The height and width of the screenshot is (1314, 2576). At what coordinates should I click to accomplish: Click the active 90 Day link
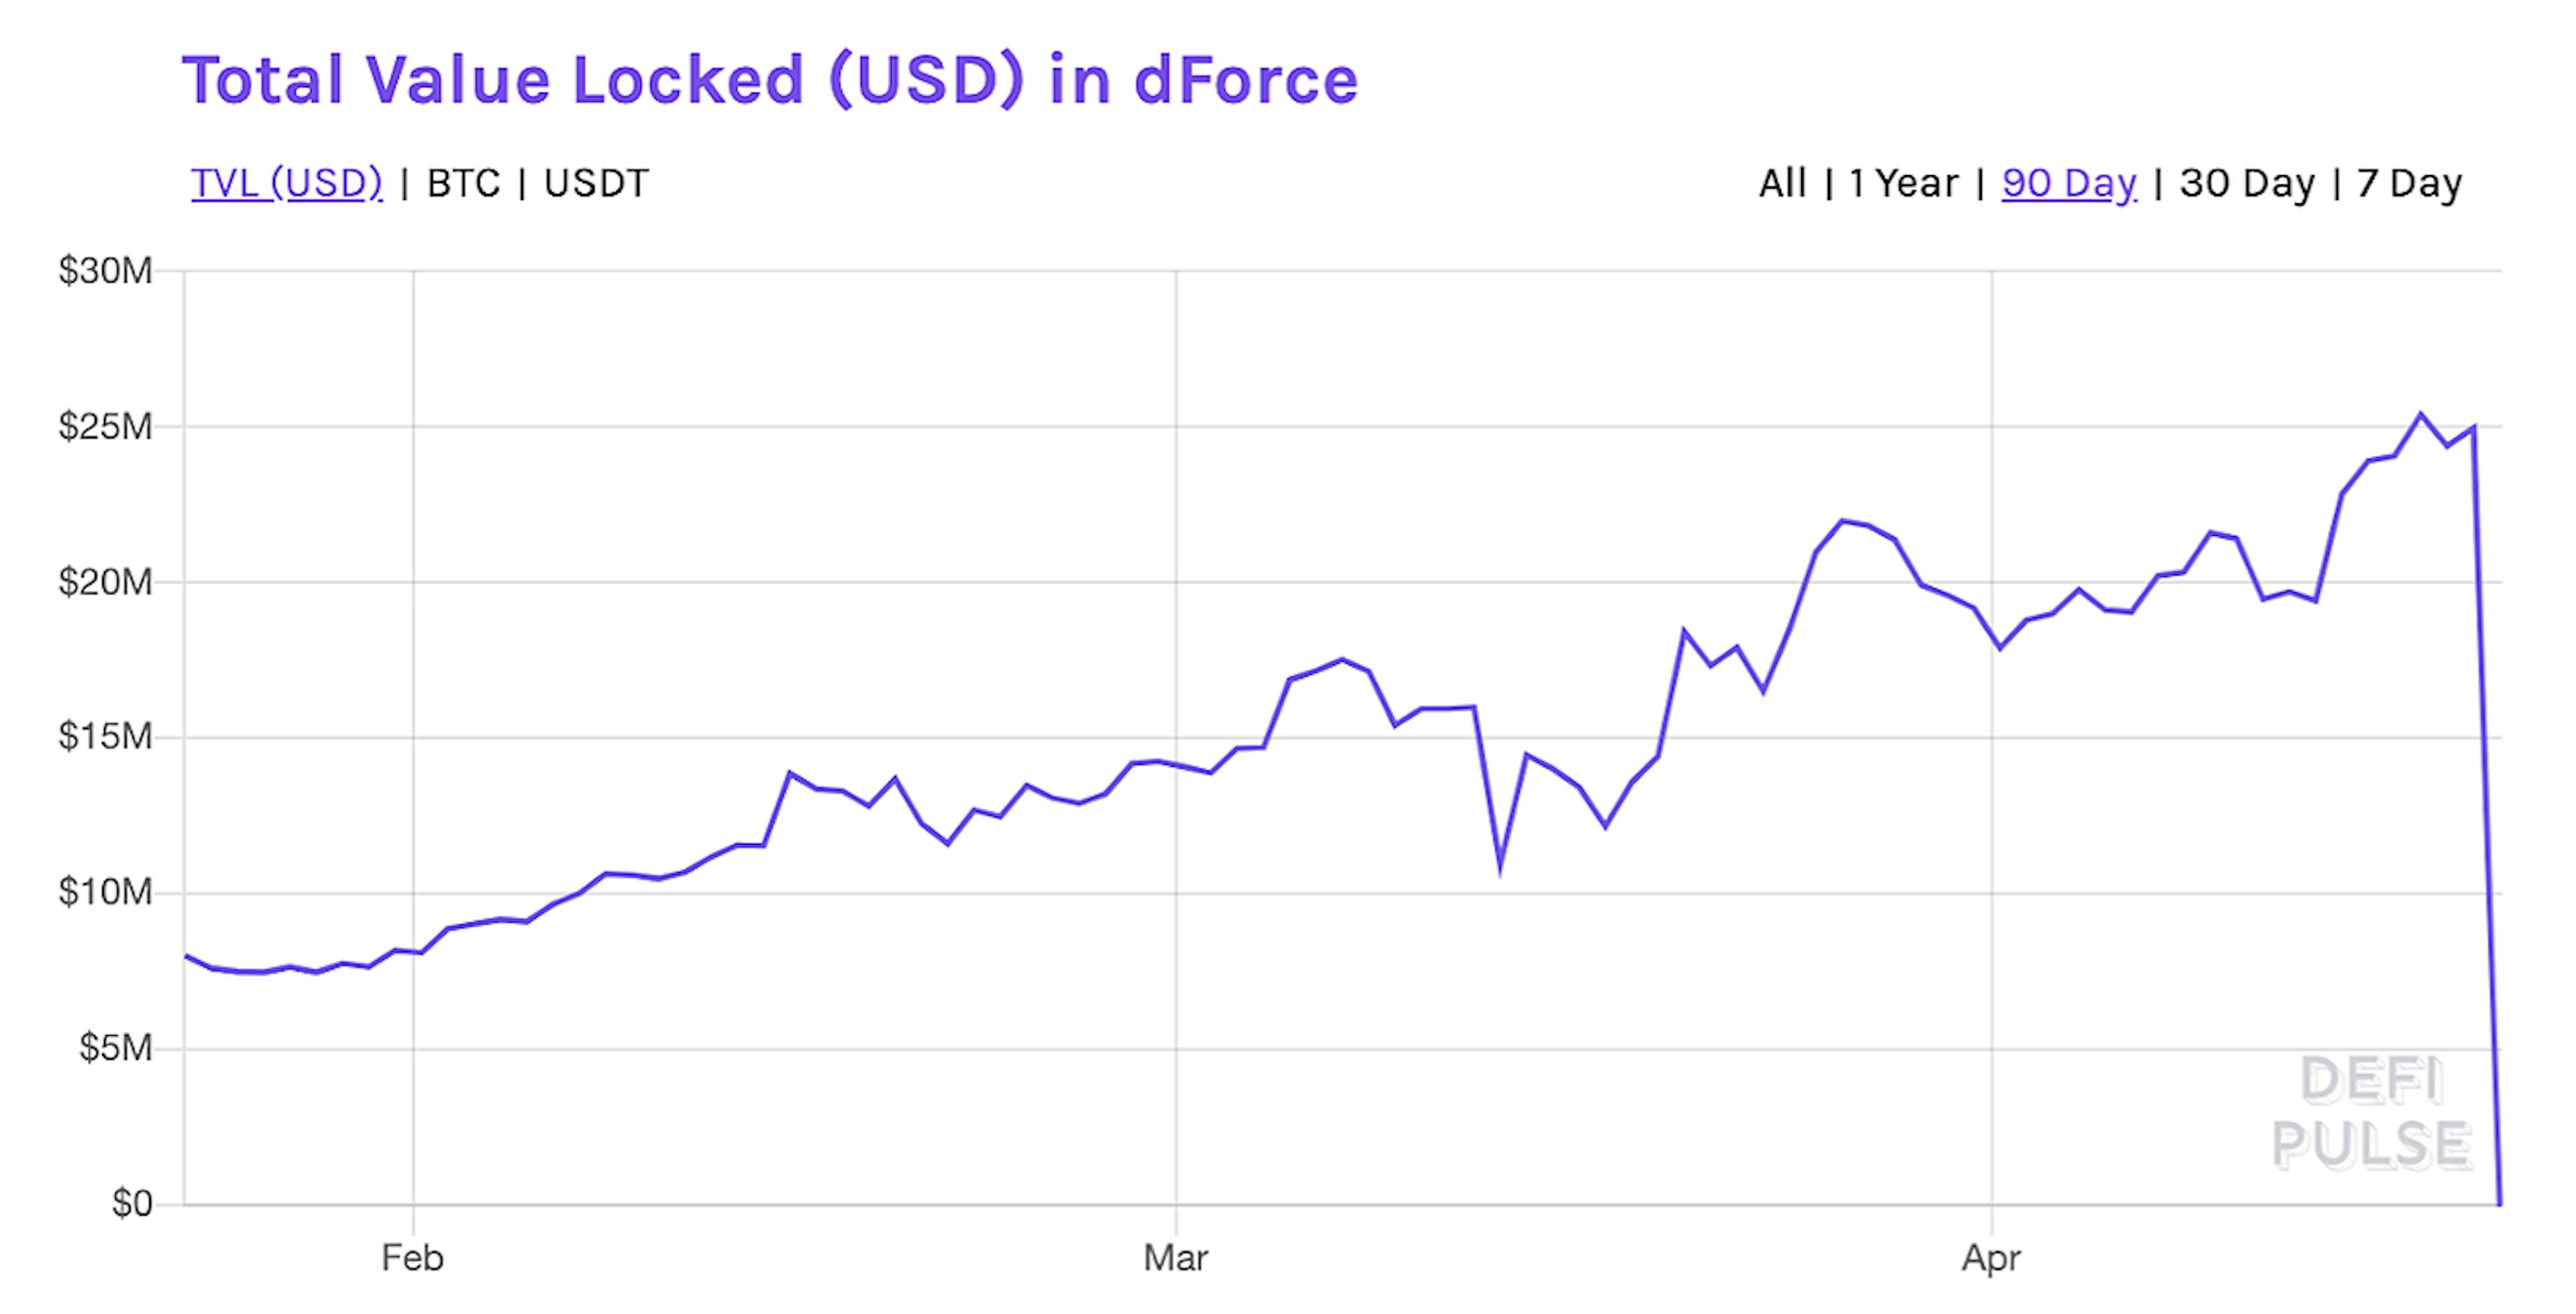(x=2068, y=183)
